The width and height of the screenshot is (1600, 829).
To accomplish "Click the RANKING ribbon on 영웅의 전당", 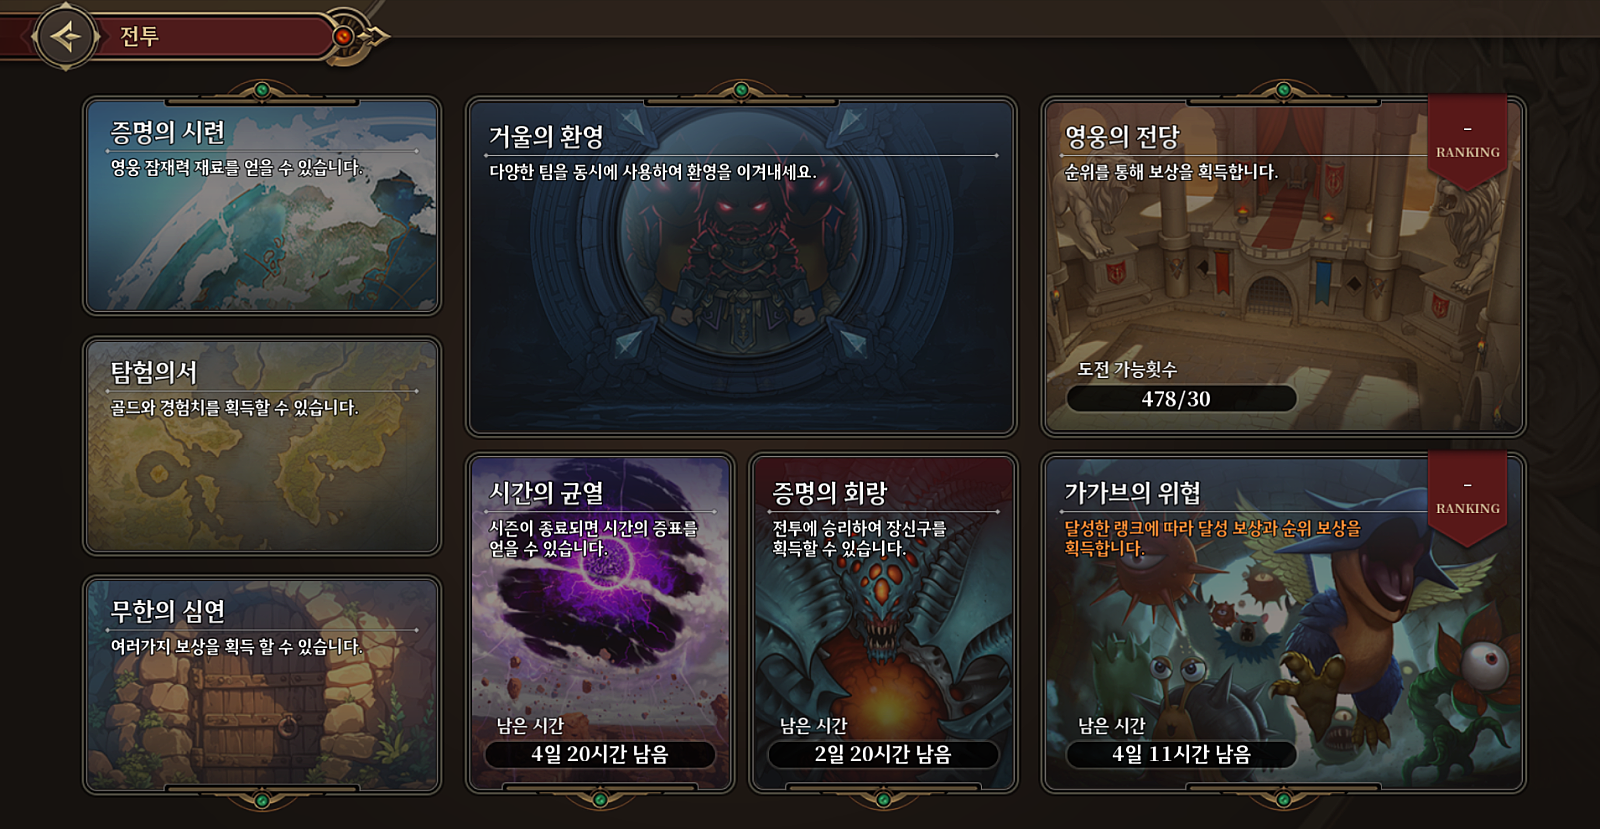I will point(1467,140).
